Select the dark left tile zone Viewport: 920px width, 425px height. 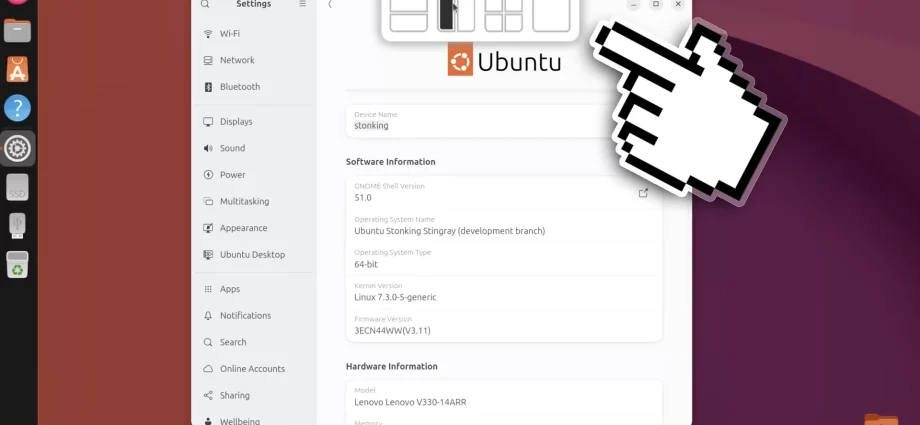click(x=447, y=15)
